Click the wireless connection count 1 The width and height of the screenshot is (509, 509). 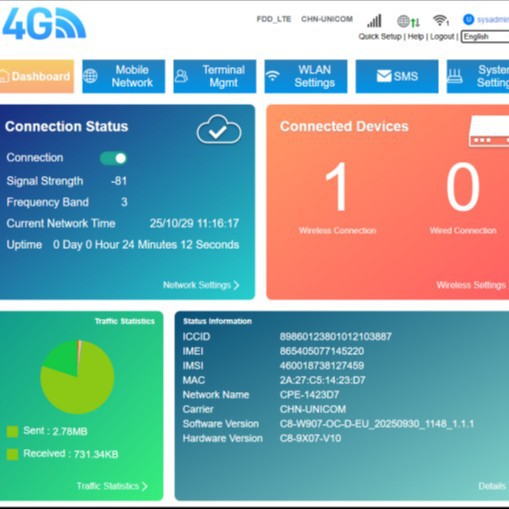pos(337,186)
